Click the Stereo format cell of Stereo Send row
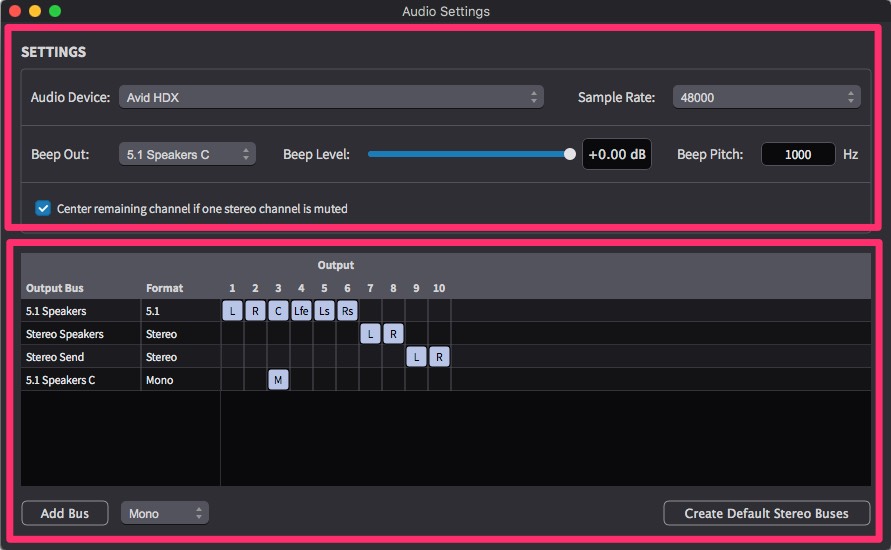Screen dimensions: 891x550 coord(181,357)
